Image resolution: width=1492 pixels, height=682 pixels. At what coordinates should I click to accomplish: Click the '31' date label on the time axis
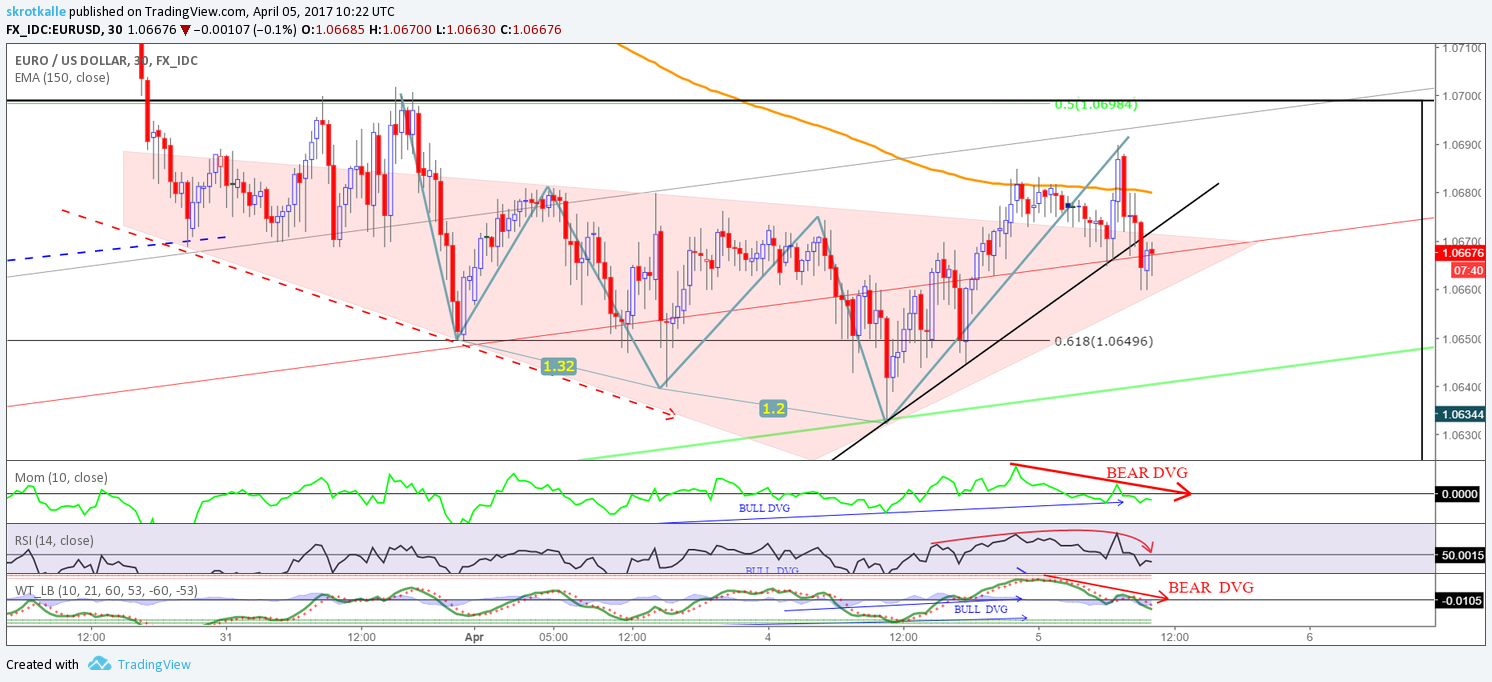pos(227,636)
